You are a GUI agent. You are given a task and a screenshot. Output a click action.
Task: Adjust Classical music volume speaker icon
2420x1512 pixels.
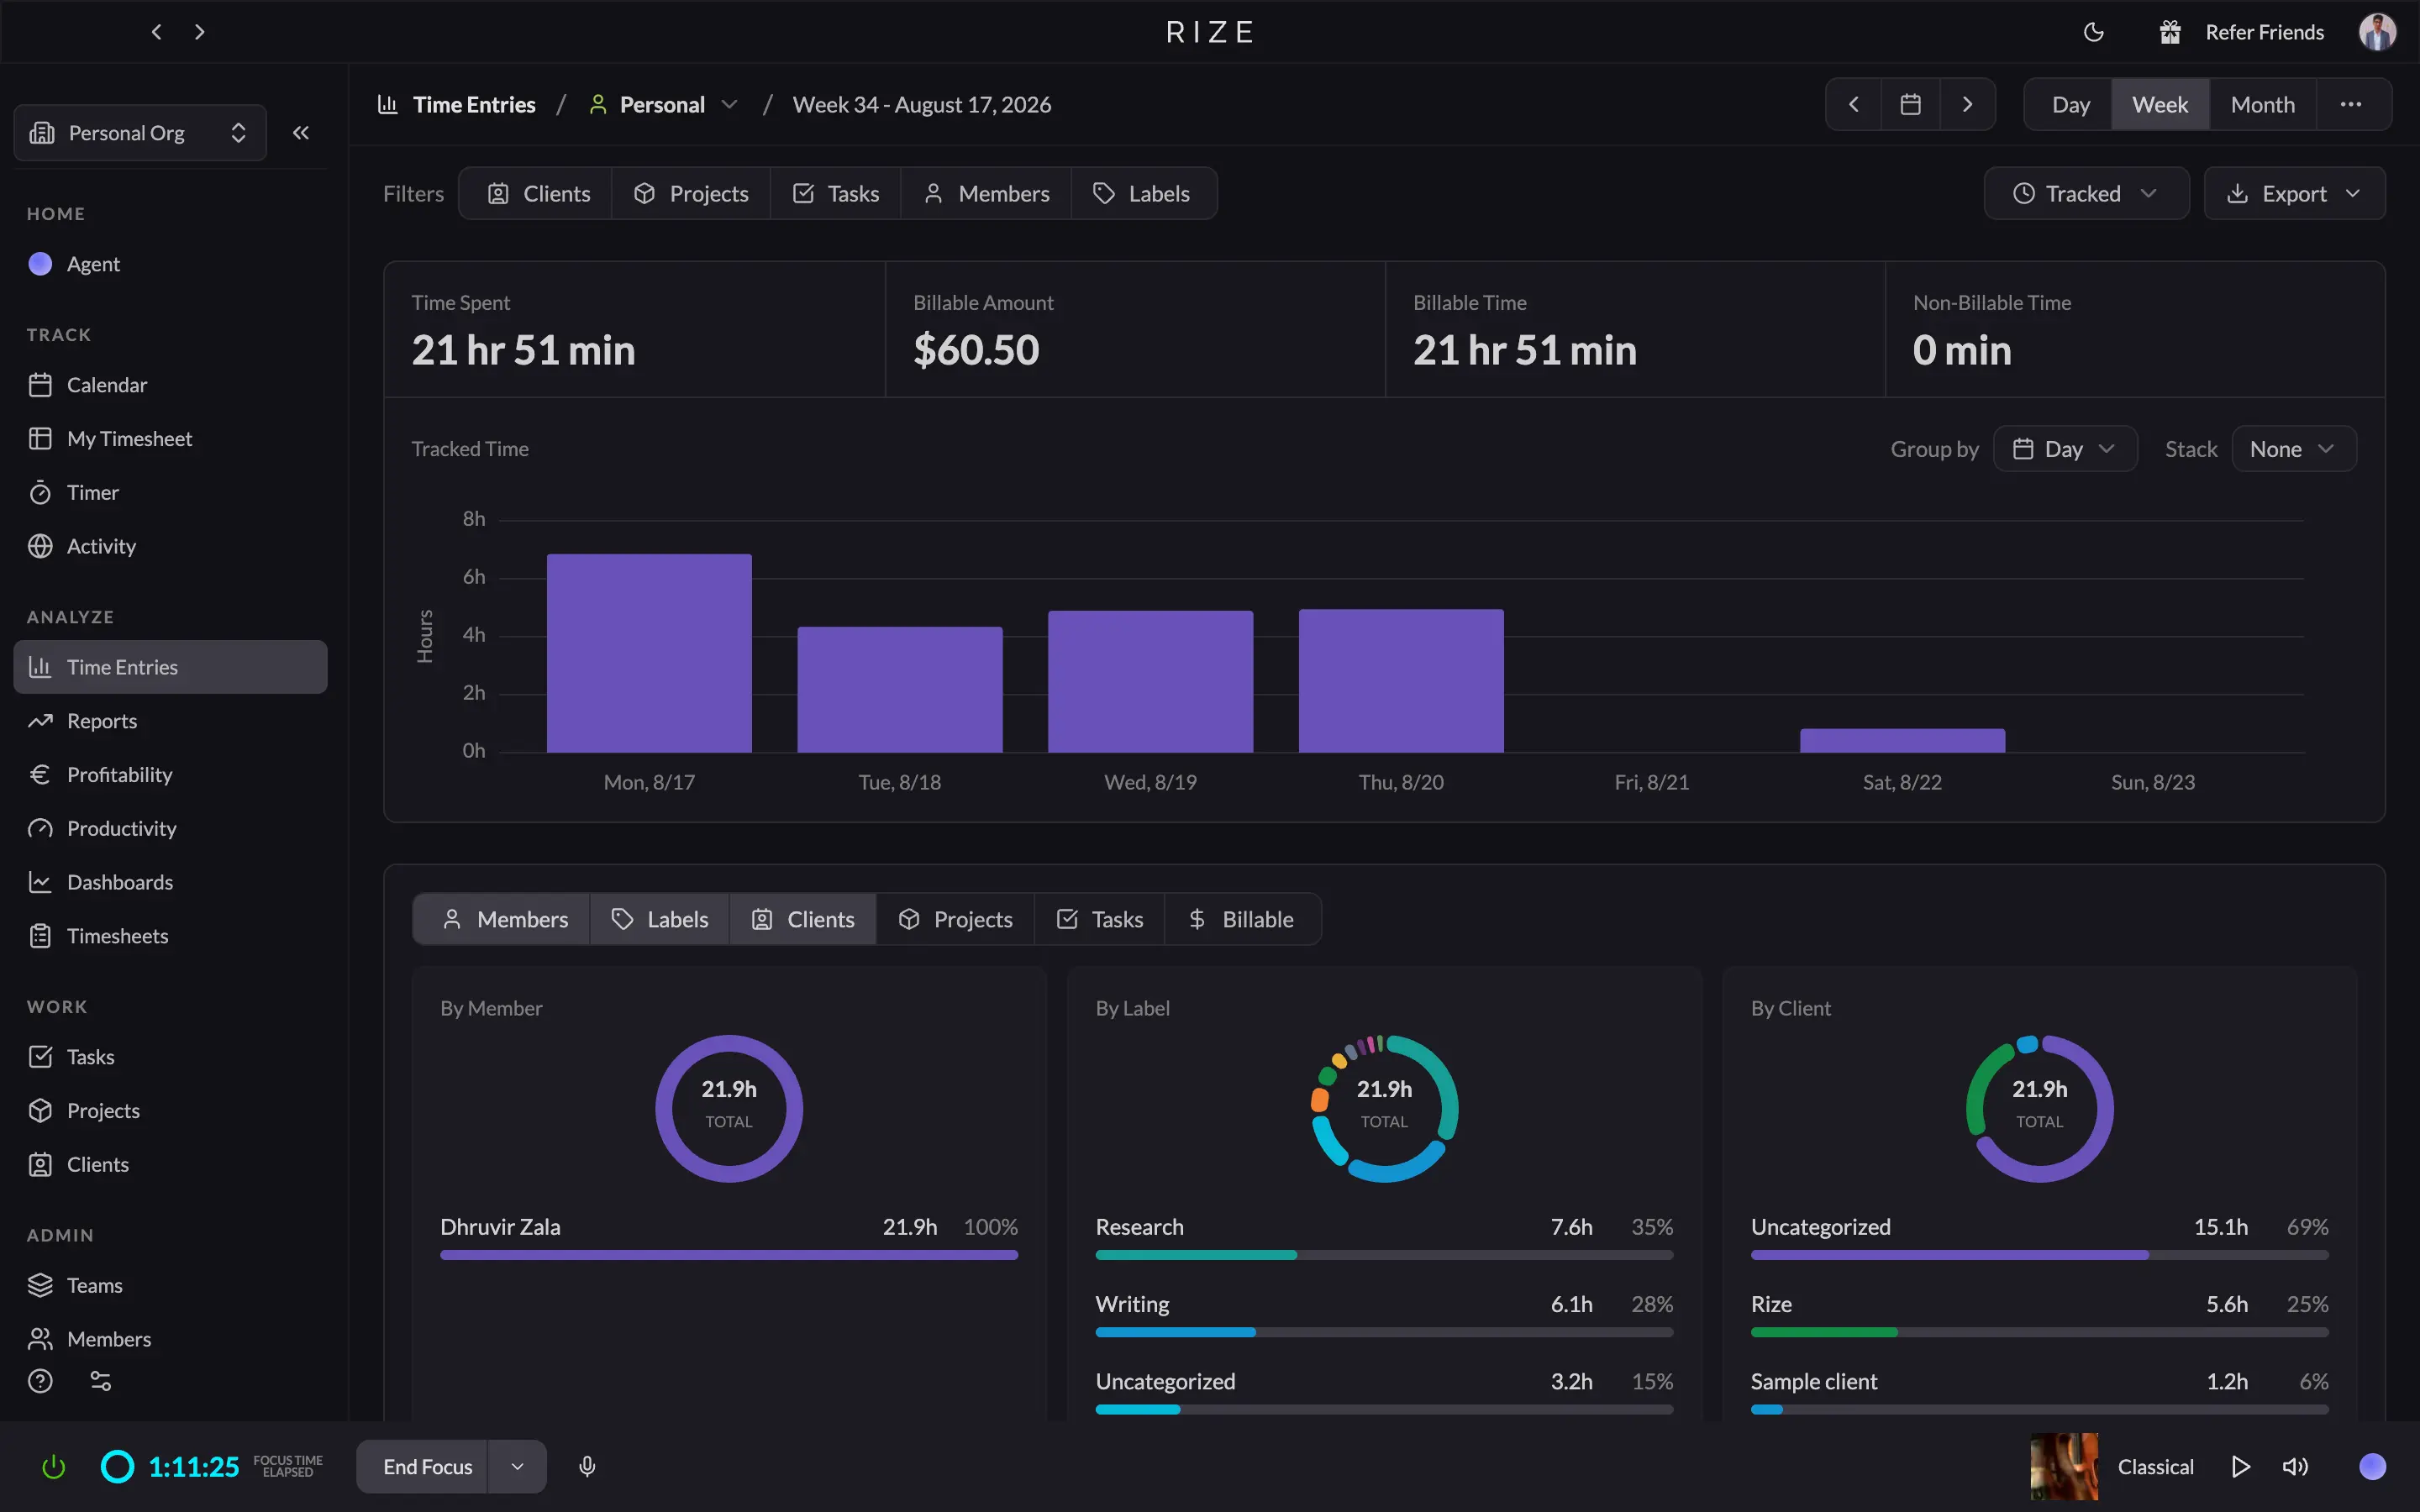click(2295, 1467)
